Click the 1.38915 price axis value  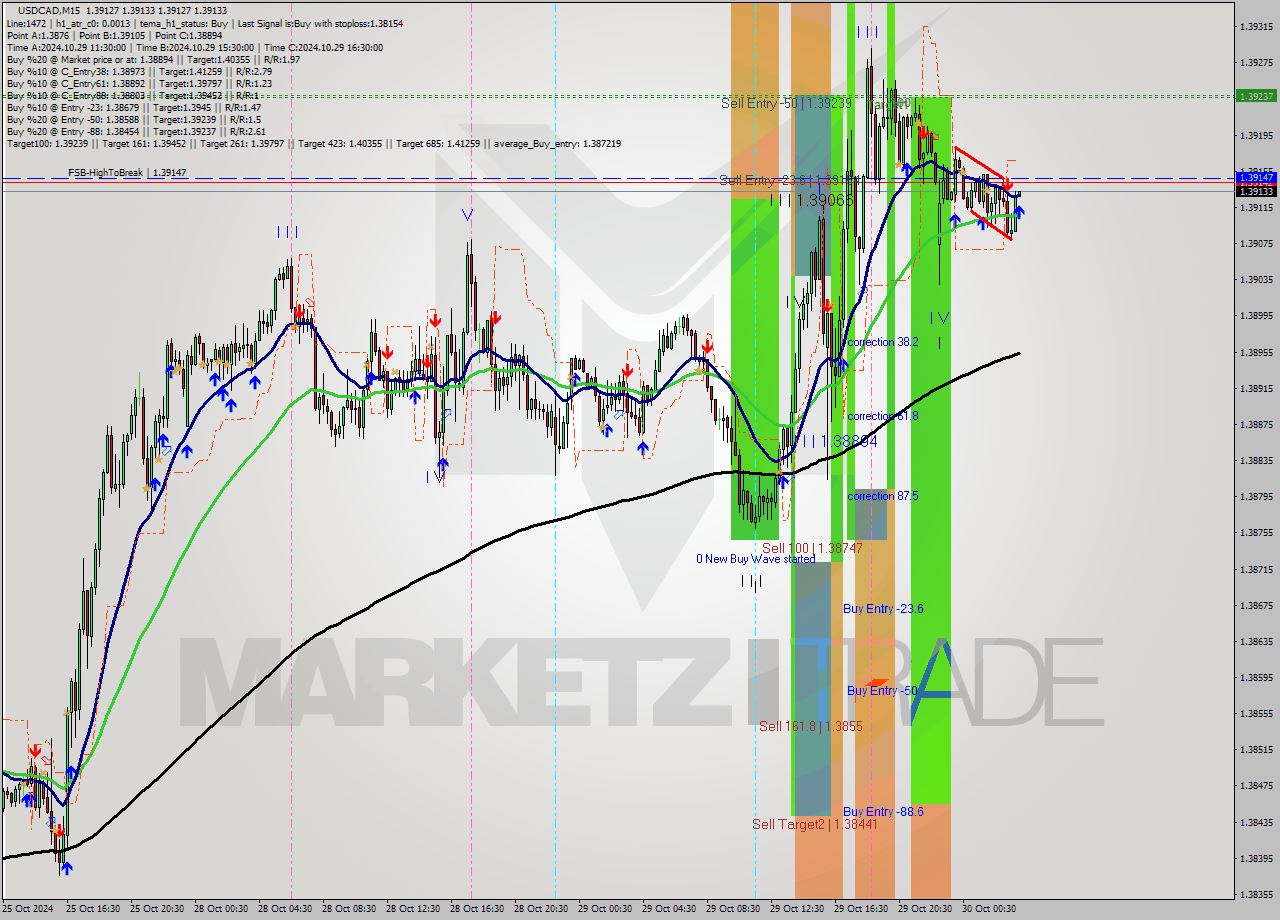[1257, 388]
